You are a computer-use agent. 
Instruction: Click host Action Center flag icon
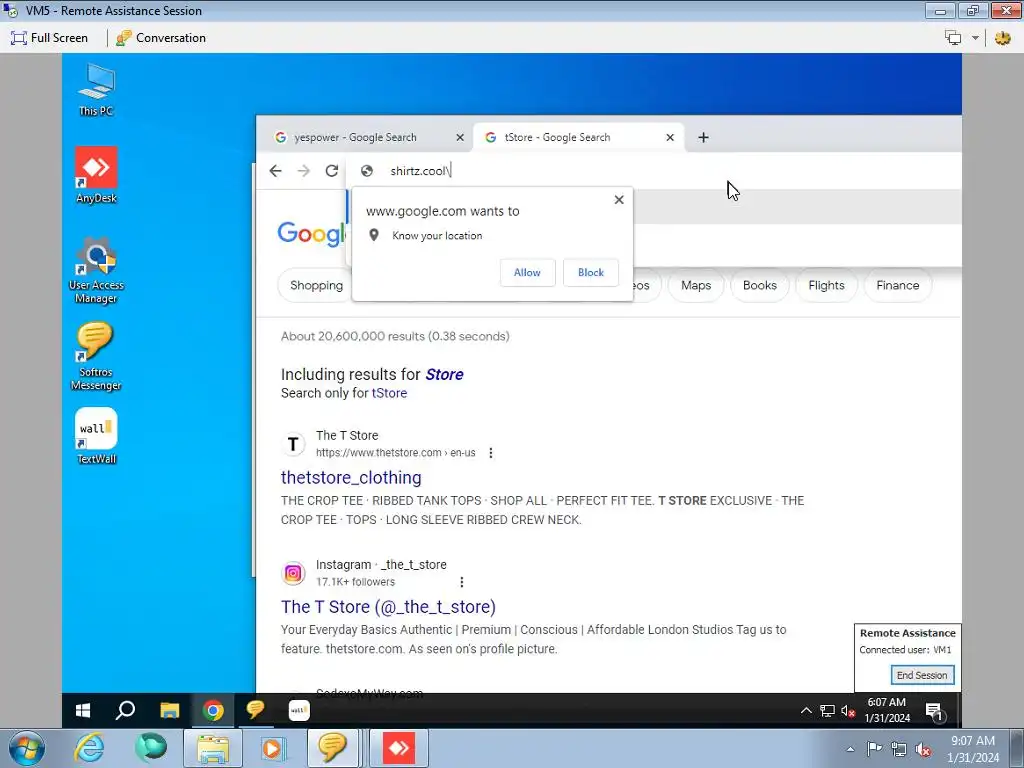click(x=874, y=749)
